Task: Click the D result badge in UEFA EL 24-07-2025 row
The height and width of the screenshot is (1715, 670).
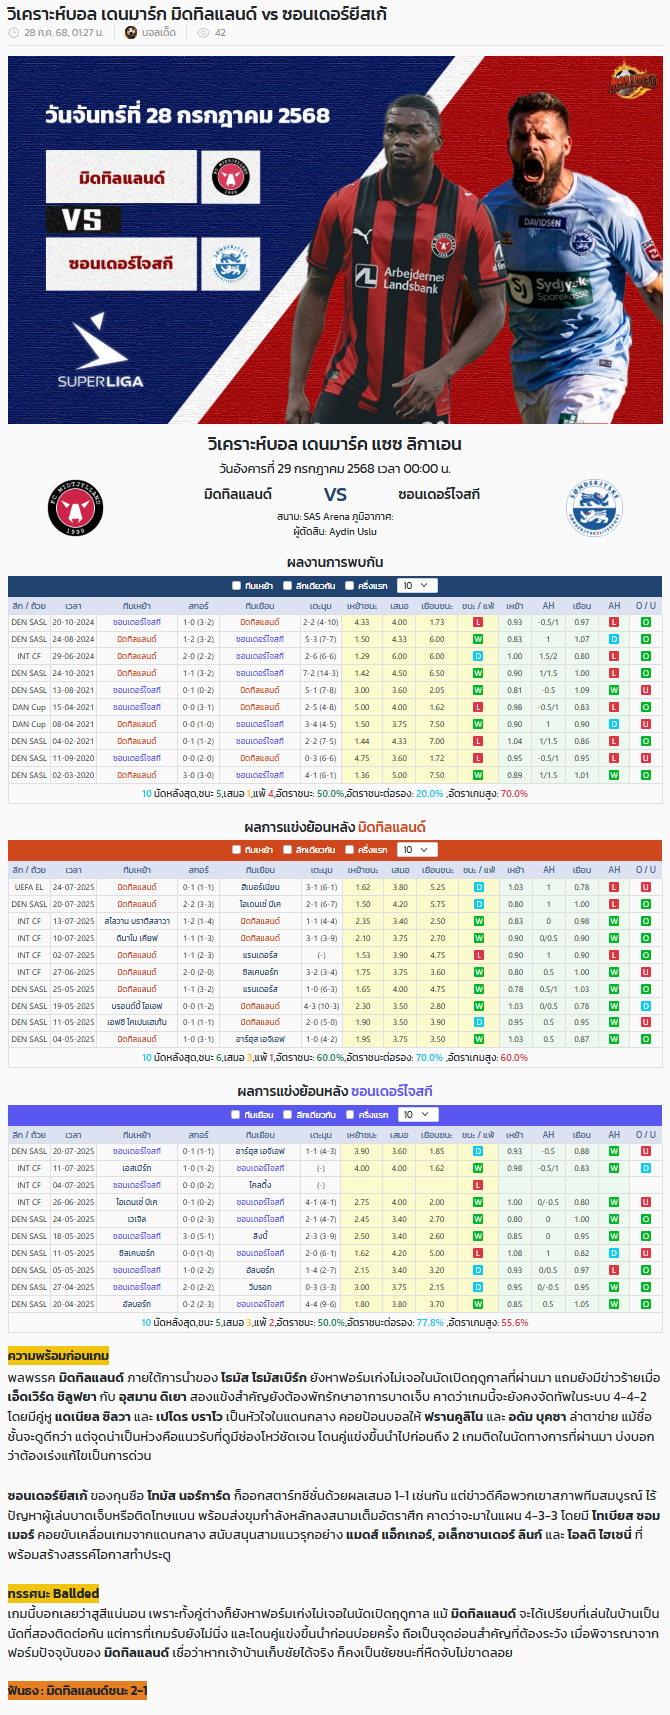Action: pos(478,887)
